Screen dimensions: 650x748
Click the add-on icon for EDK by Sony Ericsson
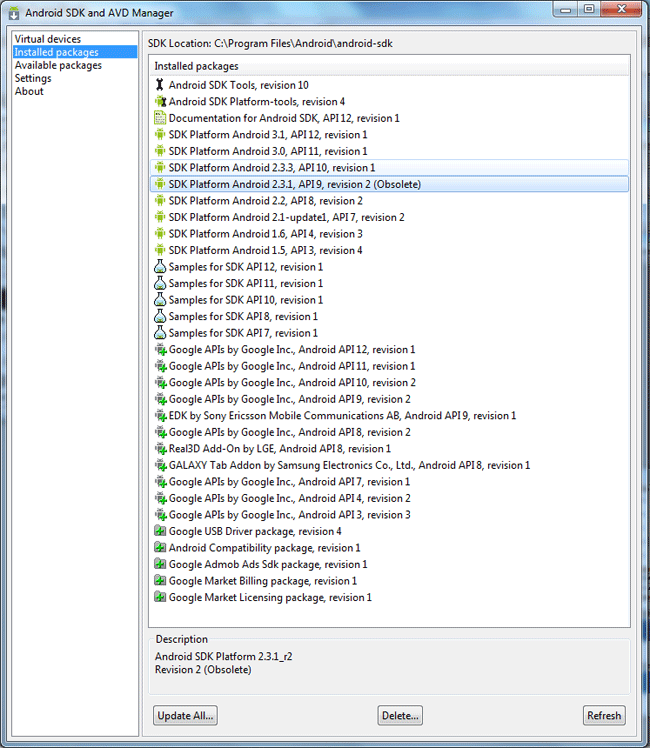coord(161,416)
